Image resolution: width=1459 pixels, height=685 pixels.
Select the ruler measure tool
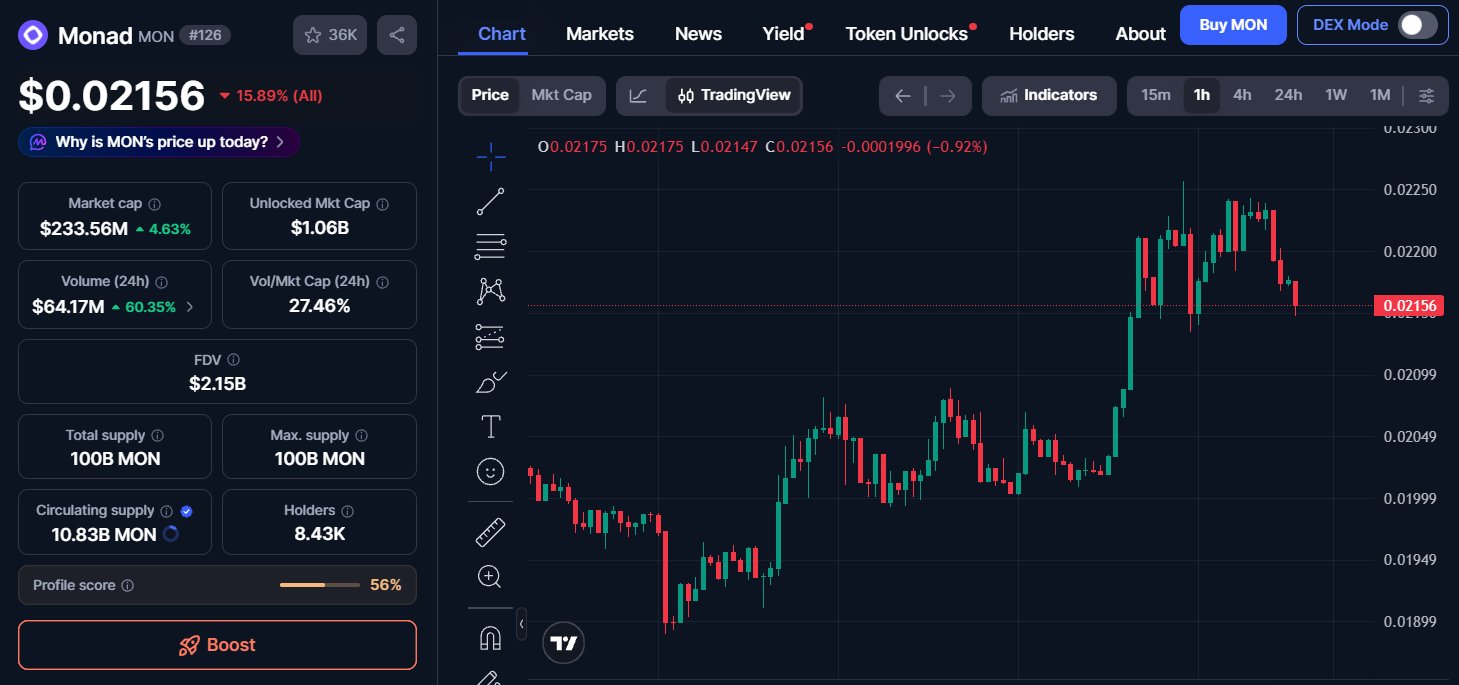tap(490, 532)
